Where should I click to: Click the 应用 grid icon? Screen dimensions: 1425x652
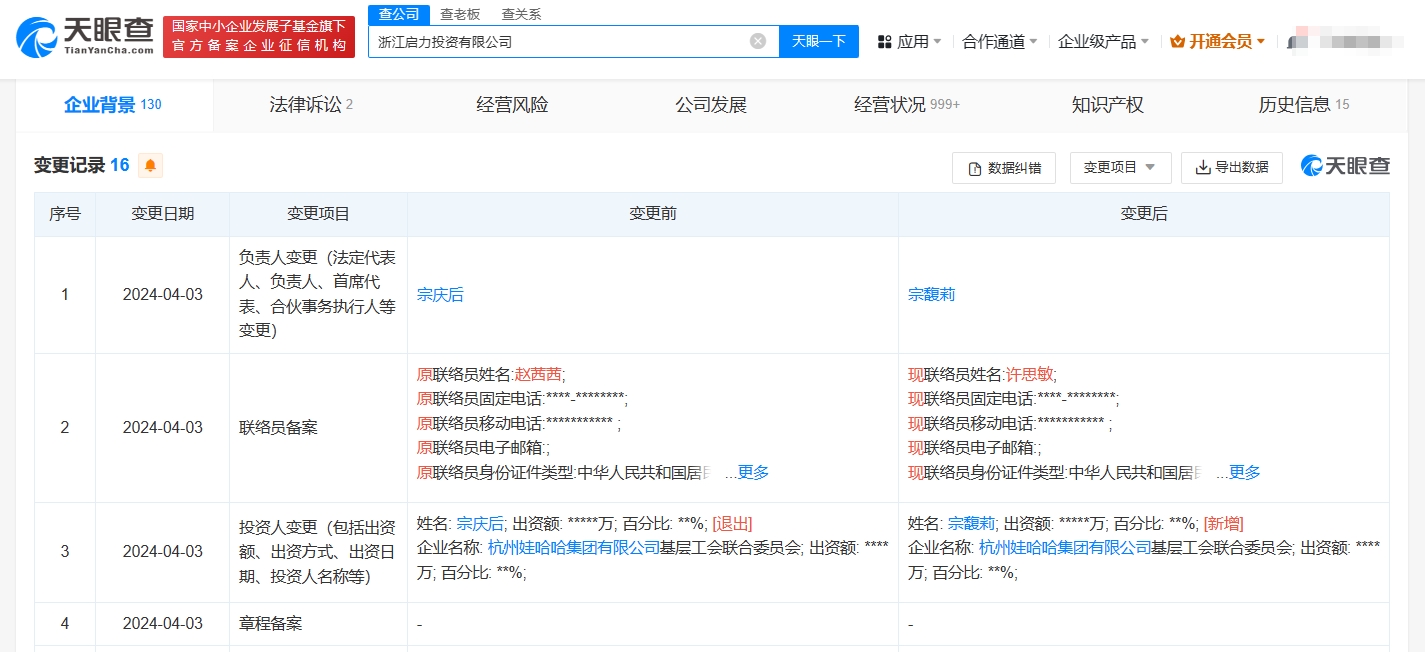[884, 42]
